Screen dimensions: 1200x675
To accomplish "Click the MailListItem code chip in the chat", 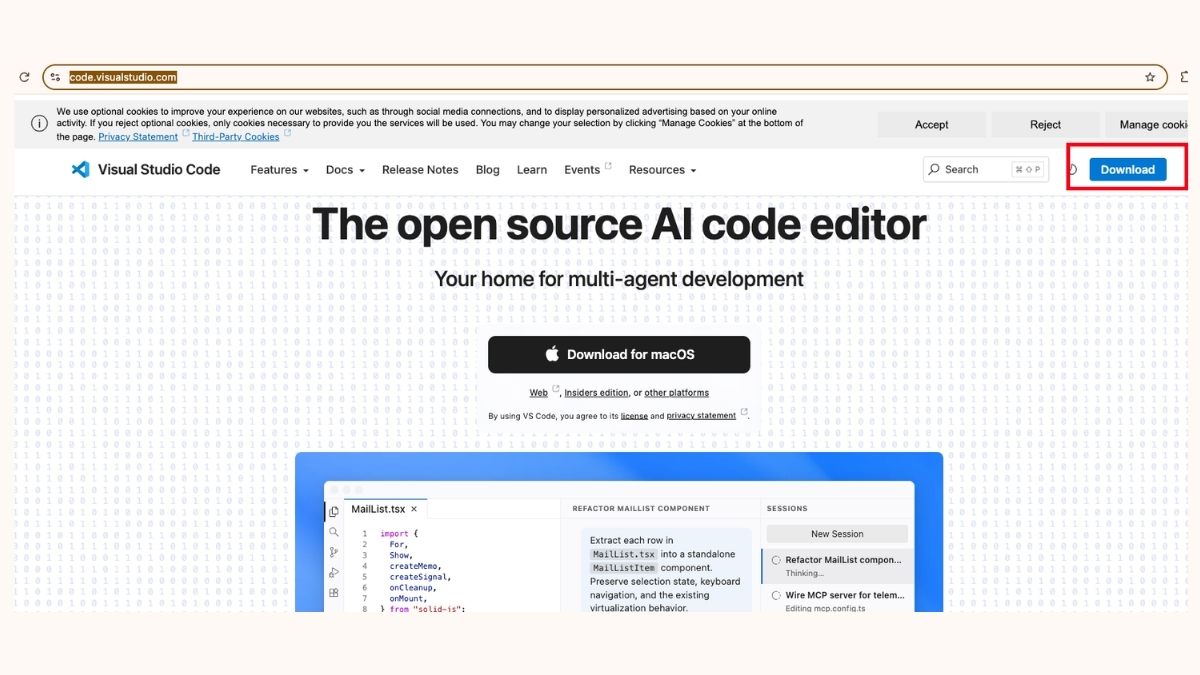I will [x=622, y=568].
